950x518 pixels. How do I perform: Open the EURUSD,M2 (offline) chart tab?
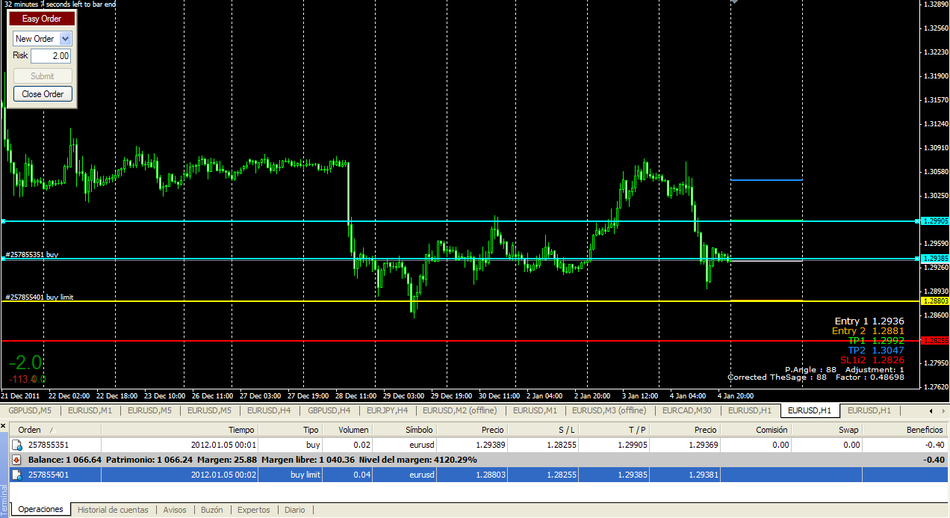[461, 410]
